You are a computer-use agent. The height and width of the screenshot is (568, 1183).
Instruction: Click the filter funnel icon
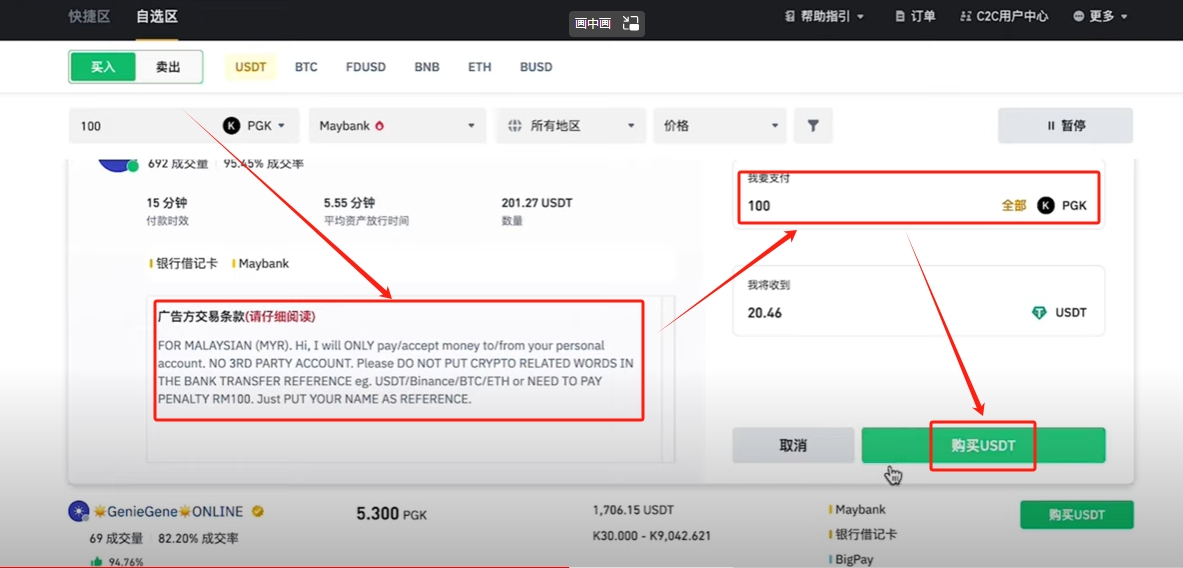[x=813, y=126]
